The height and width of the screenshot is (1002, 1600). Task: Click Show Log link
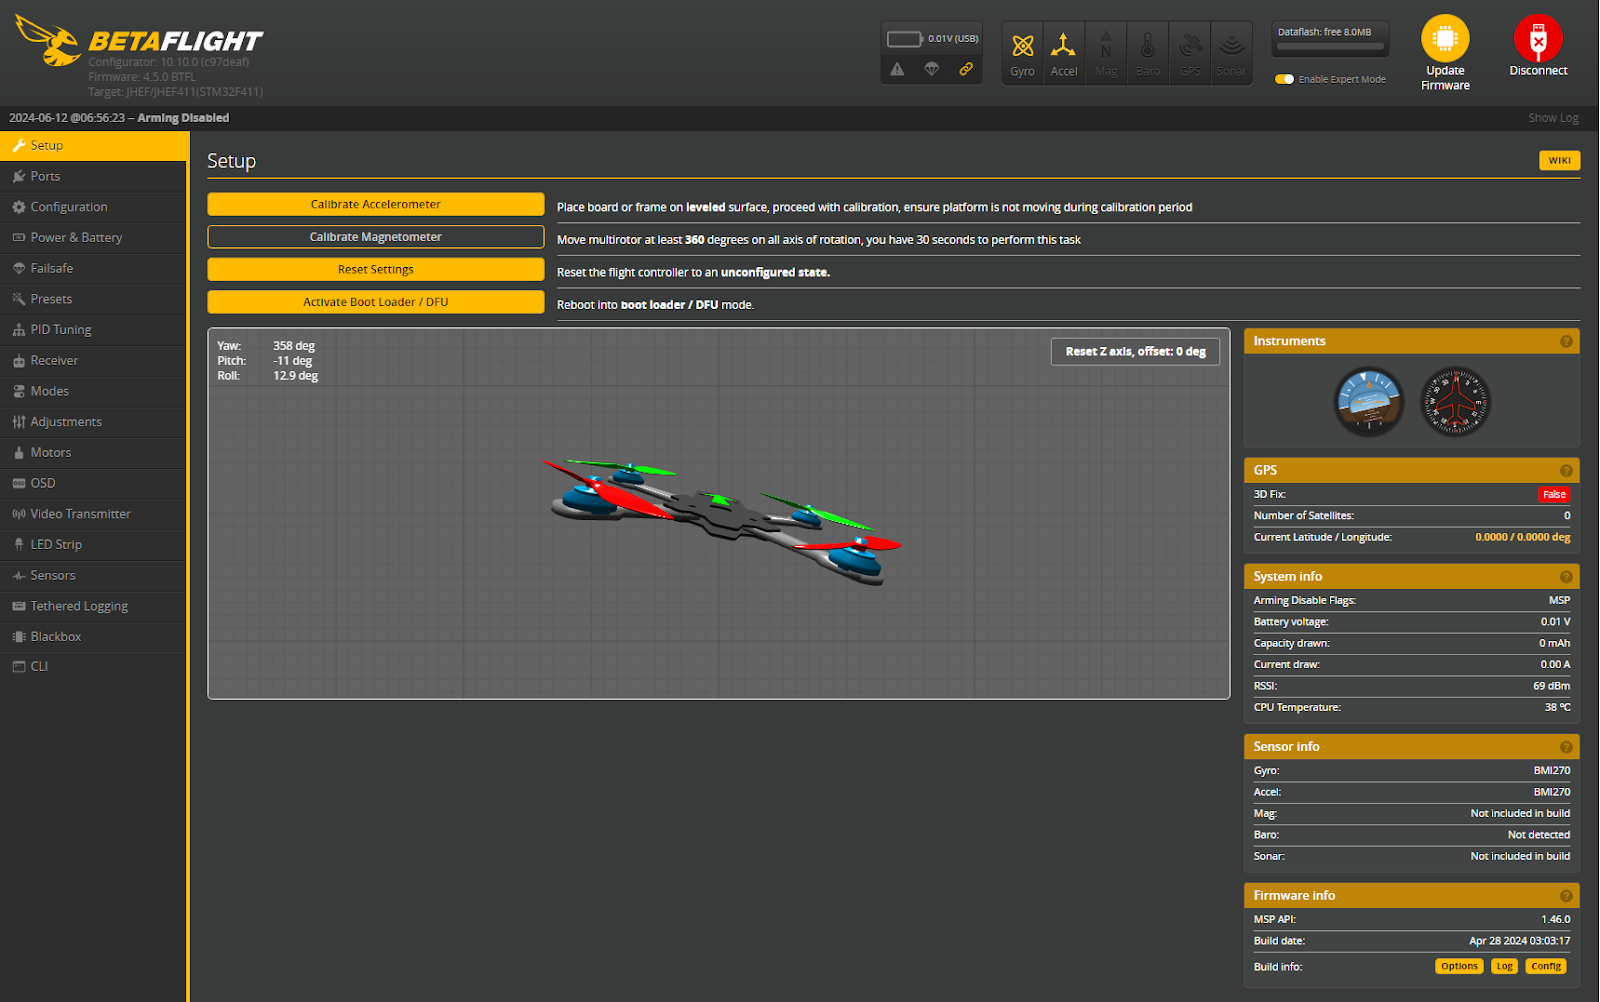click(x=1553, y=118)
